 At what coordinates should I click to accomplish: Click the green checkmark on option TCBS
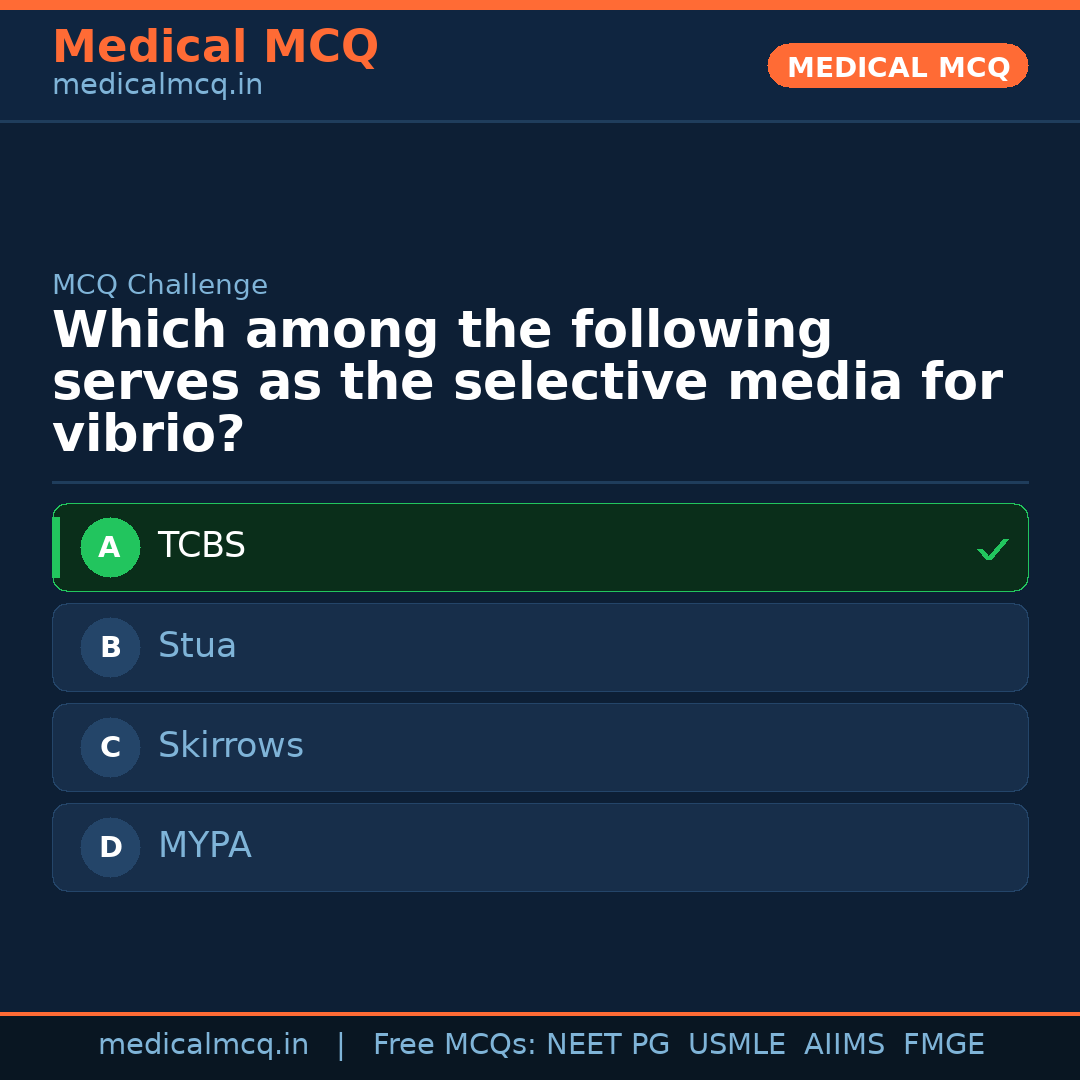992,548
